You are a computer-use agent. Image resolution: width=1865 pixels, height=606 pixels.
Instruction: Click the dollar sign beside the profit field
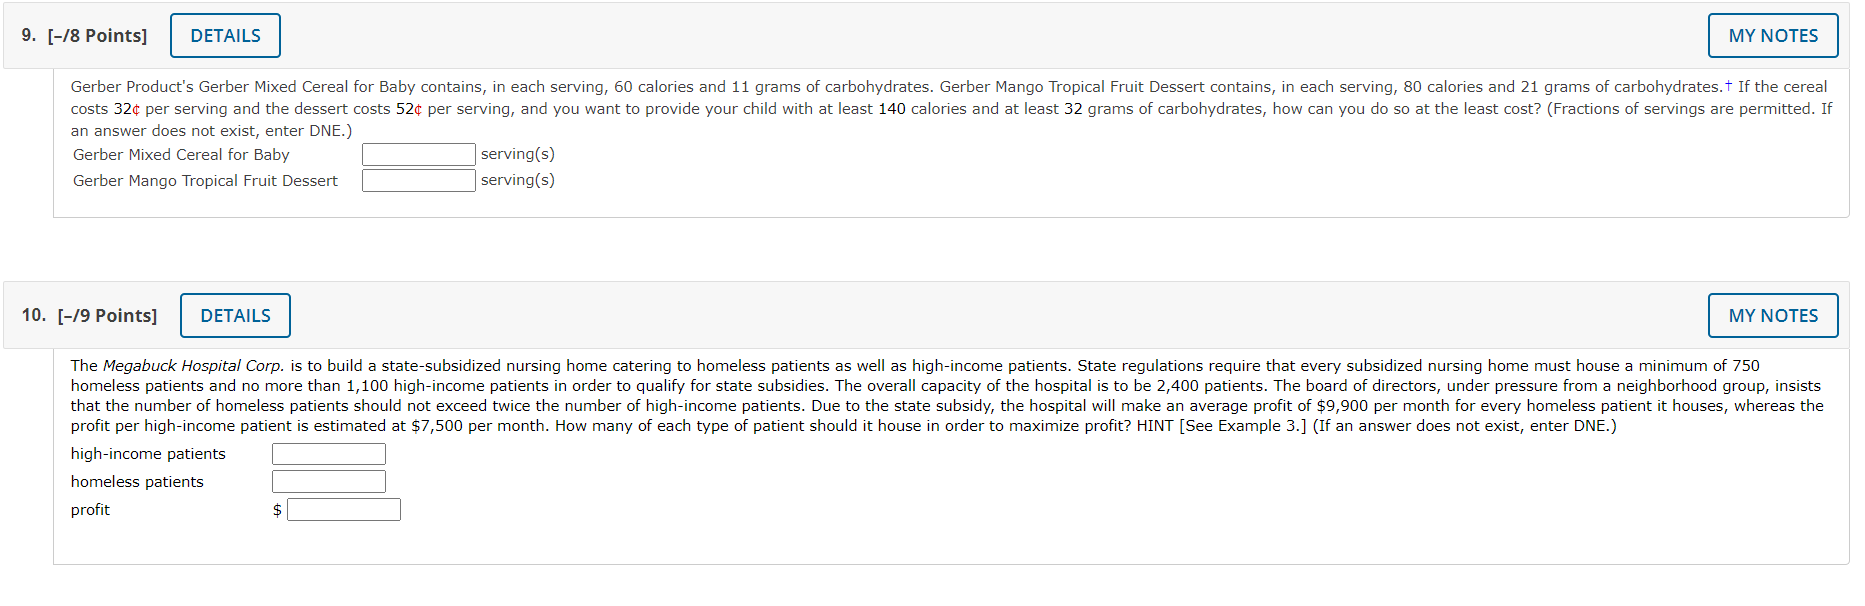coord(276,509)
